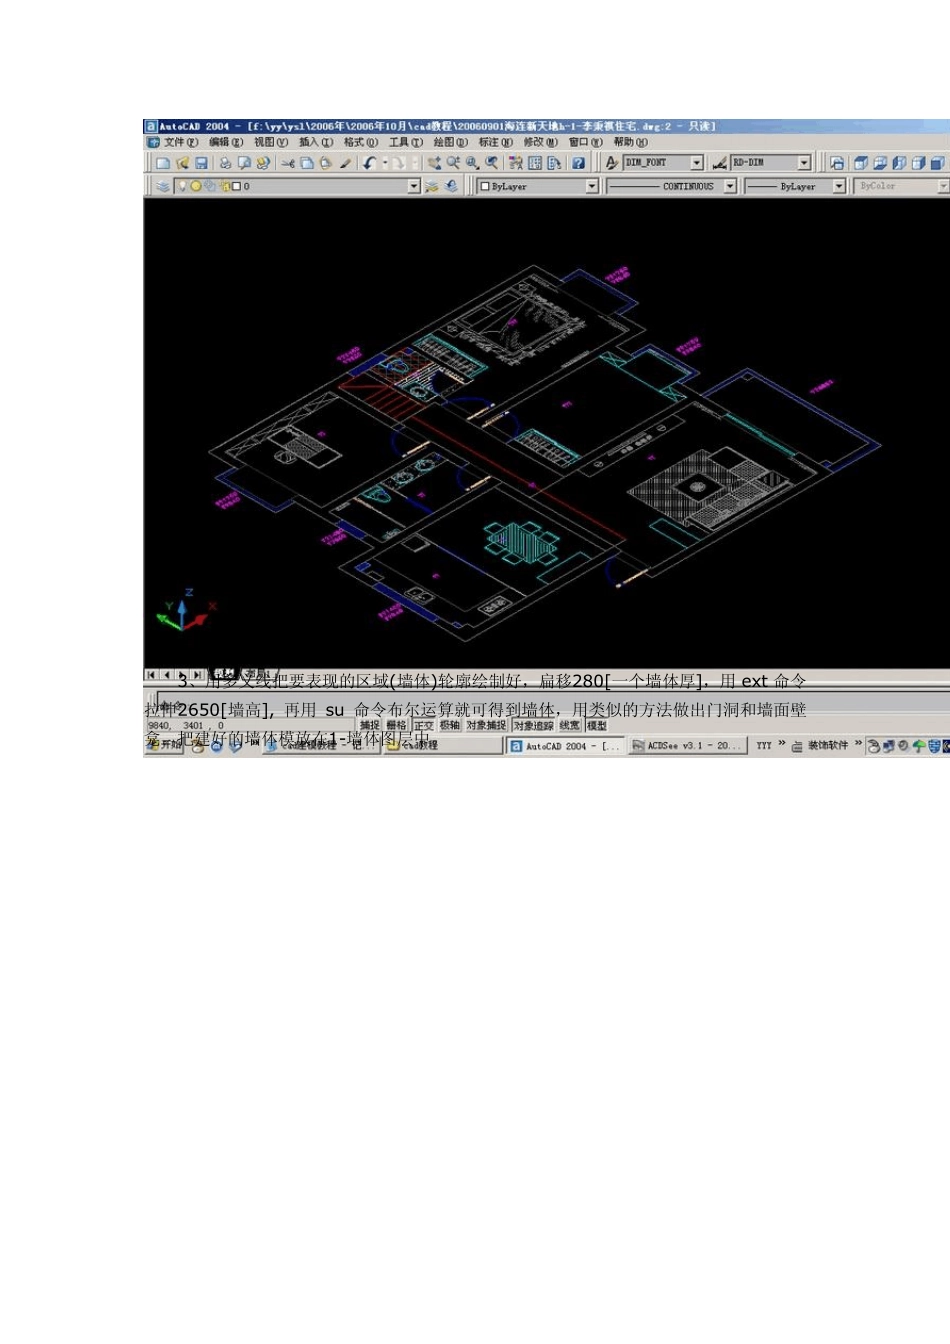Click the Help question mark icon

point(578,163)
